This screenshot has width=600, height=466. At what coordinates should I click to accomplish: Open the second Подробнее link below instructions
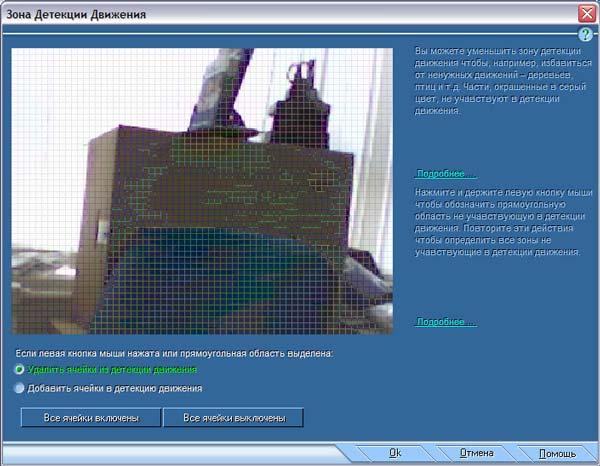[445, 322]
